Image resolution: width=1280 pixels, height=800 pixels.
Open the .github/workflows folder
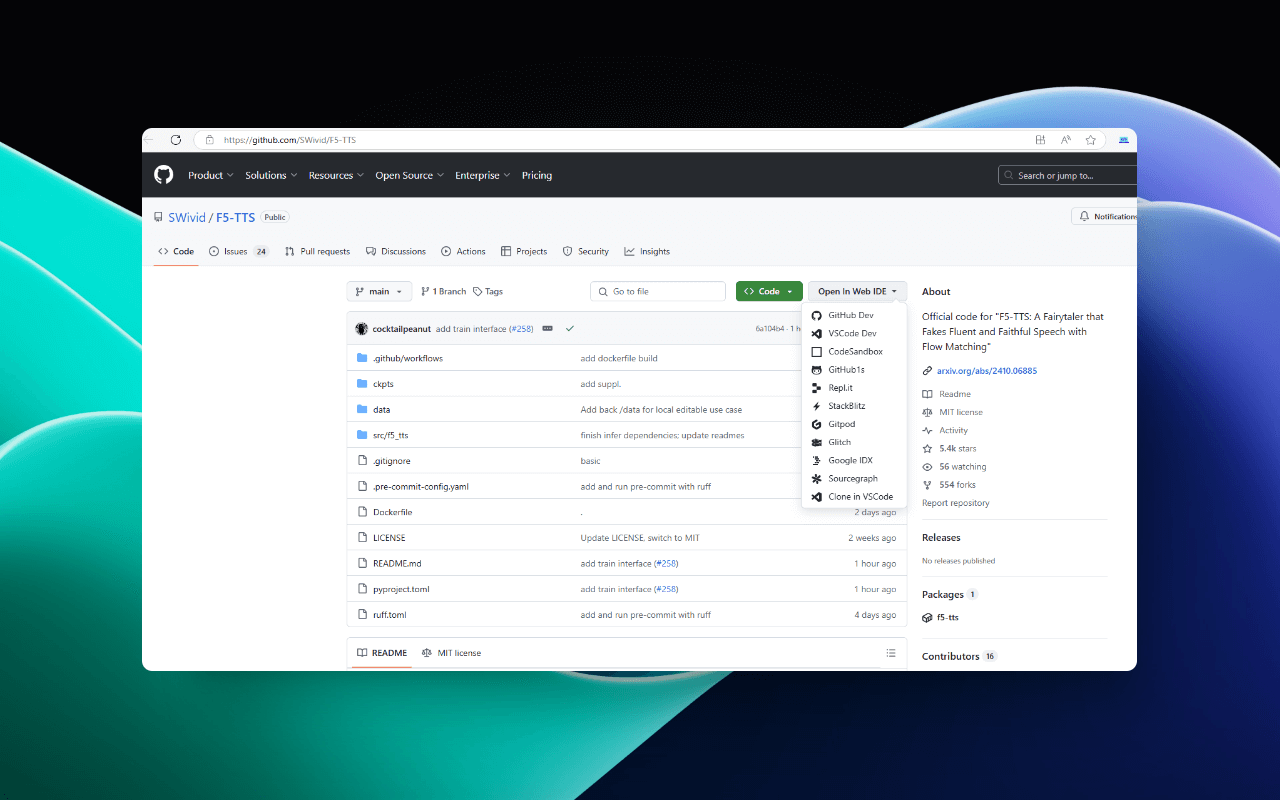(x=408, y=358)
